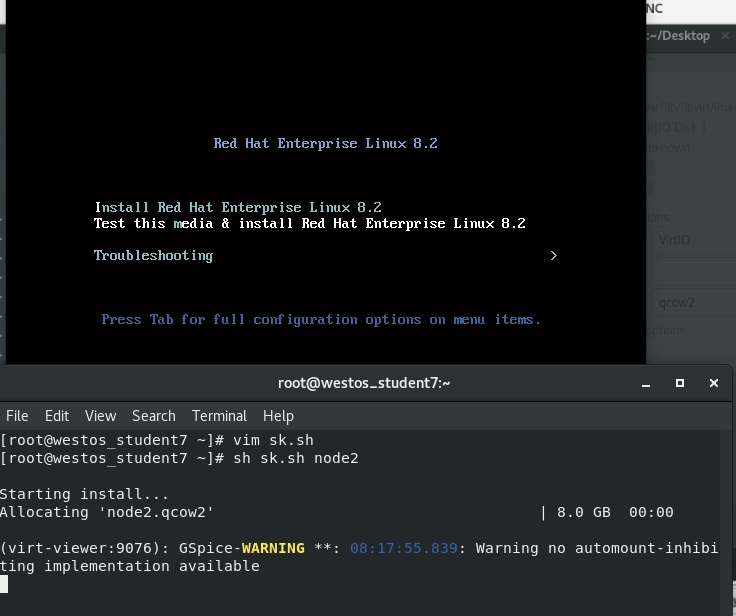Maximize the root@westos_student7 terminal window

[x=680, y=383]
